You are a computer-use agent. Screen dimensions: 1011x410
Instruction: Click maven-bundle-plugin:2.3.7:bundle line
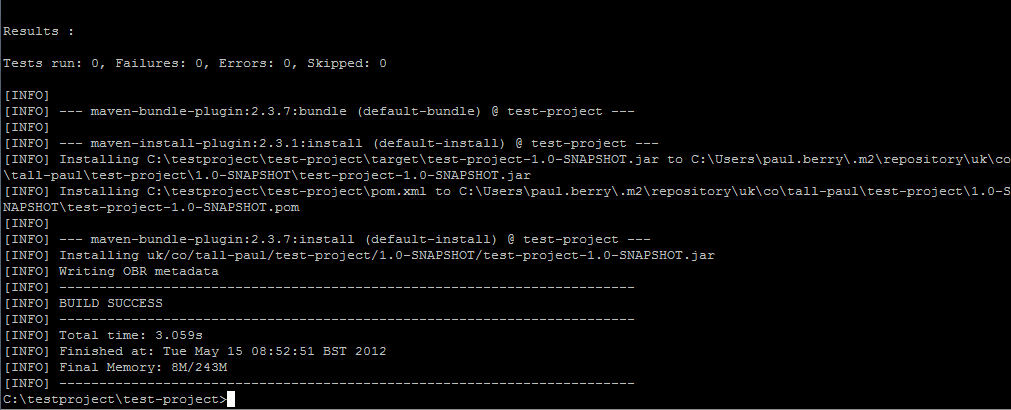319,112
